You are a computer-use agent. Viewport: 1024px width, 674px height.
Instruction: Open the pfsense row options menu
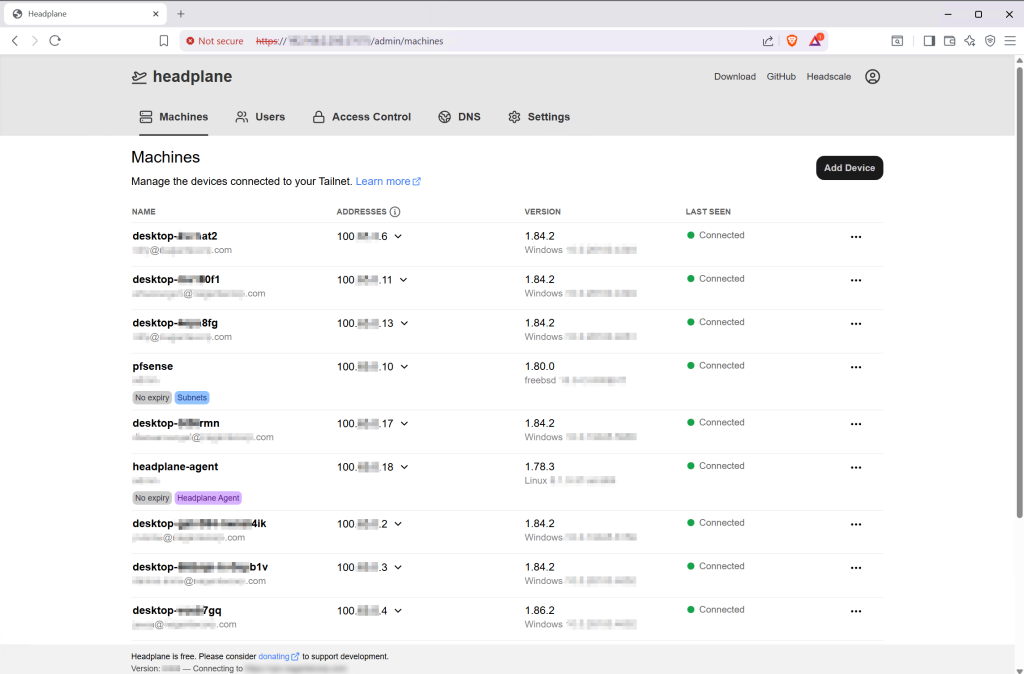[x=856, y=367]
